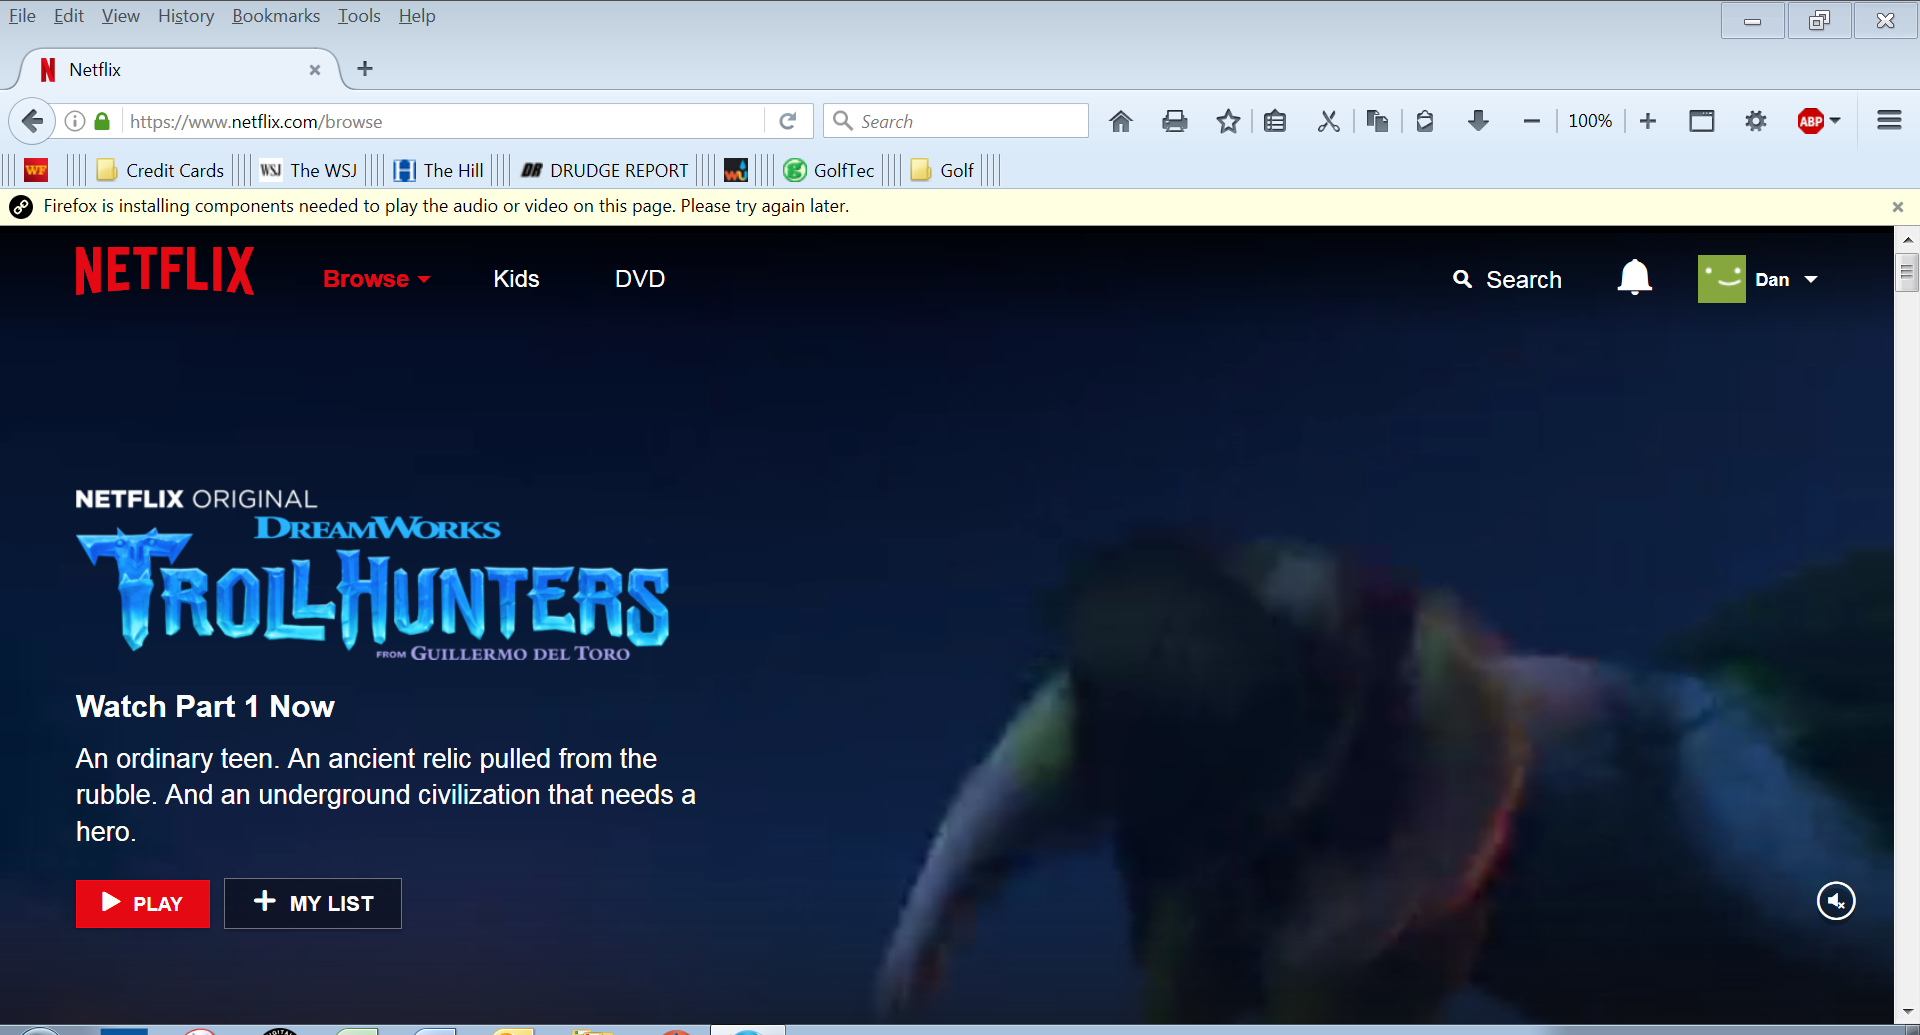
Task: Open a new window icon in toolbar
Action: [x=1701, y=121]
